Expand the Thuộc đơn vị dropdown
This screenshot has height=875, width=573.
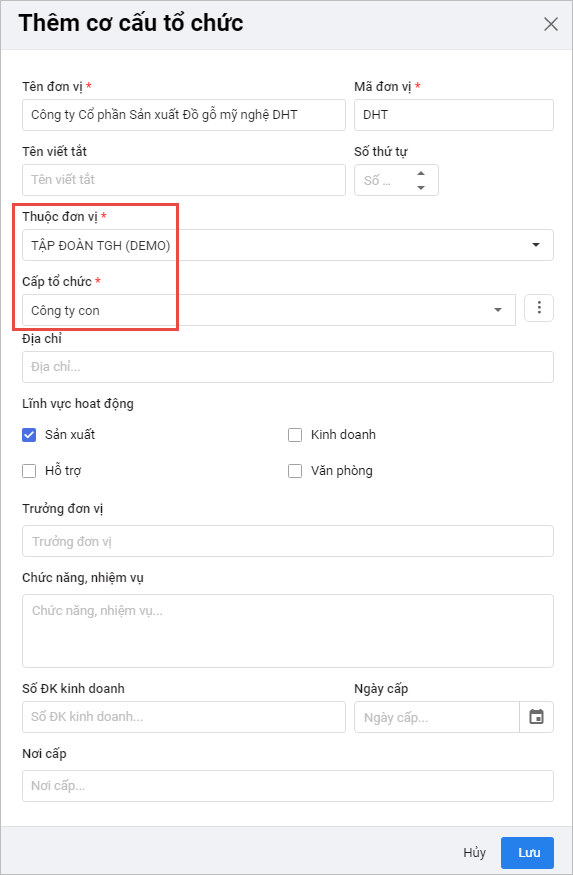tap(288, 245)
